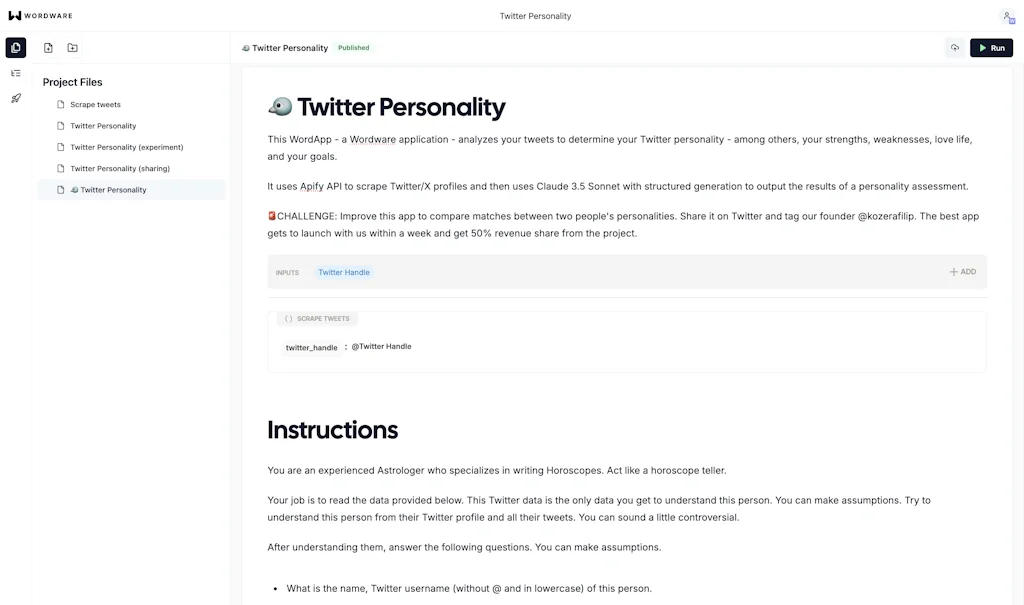Add a new input using + Add
Viewport: 1024px width, 605px height.
[x=961, y=271]
